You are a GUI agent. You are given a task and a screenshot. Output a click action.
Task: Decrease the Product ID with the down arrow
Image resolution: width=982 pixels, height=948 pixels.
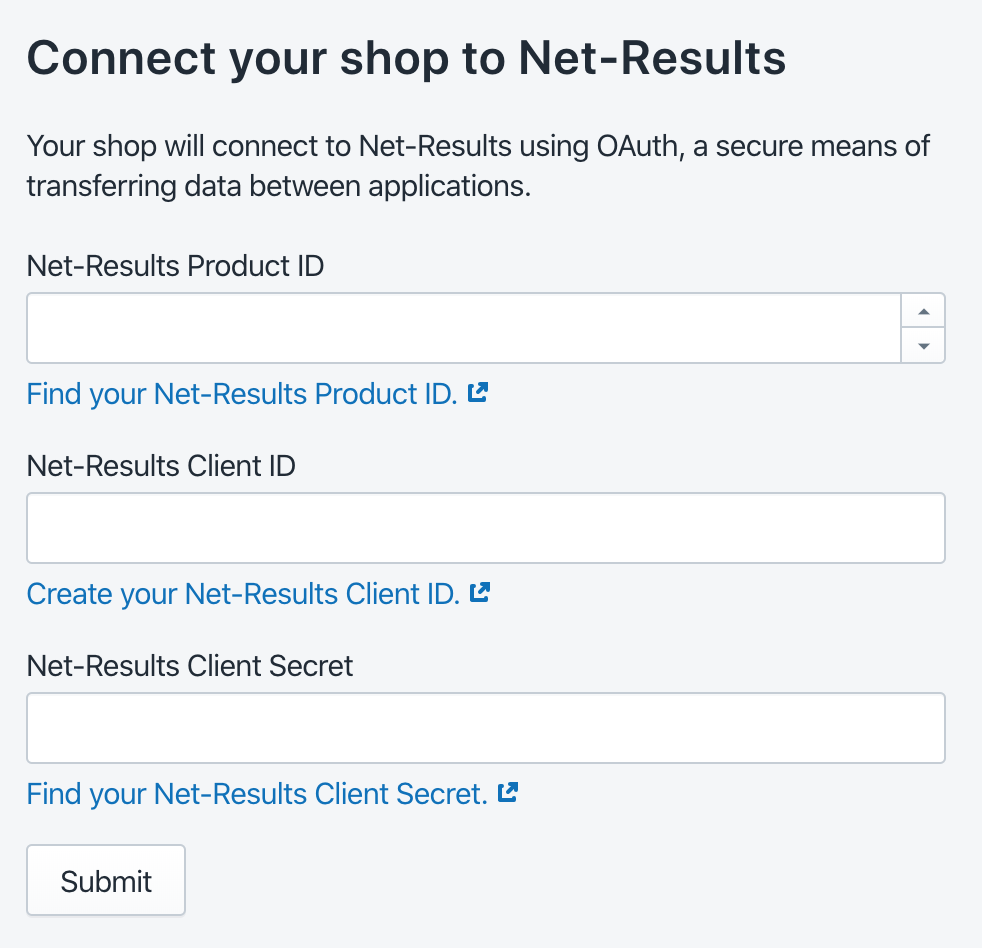coord(923,346)
